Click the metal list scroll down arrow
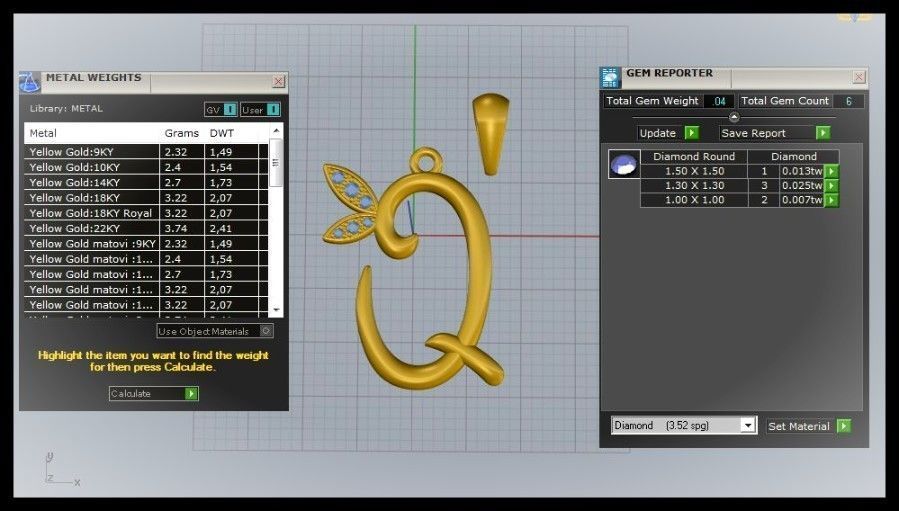This screenshot has height=511, width=899. (x=276, y=309)
